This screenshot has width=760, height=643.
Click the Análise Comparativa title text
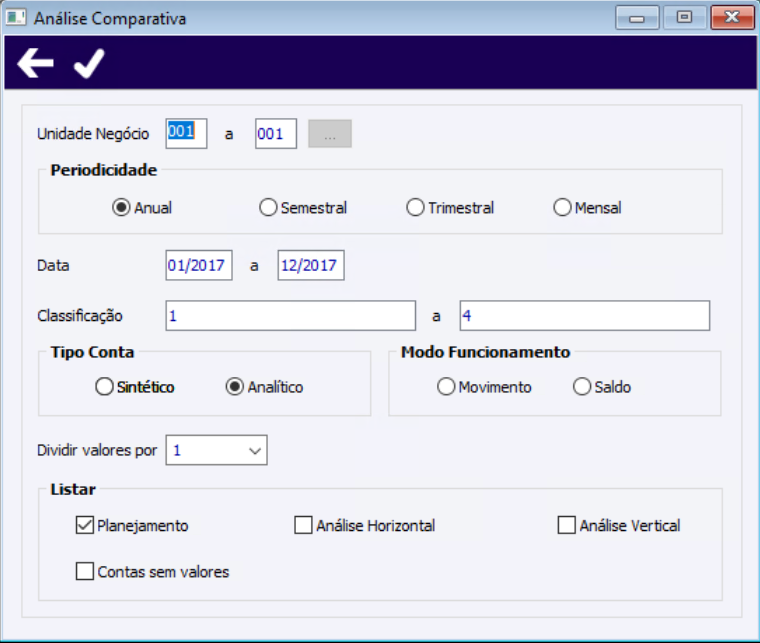pos(110,18)
